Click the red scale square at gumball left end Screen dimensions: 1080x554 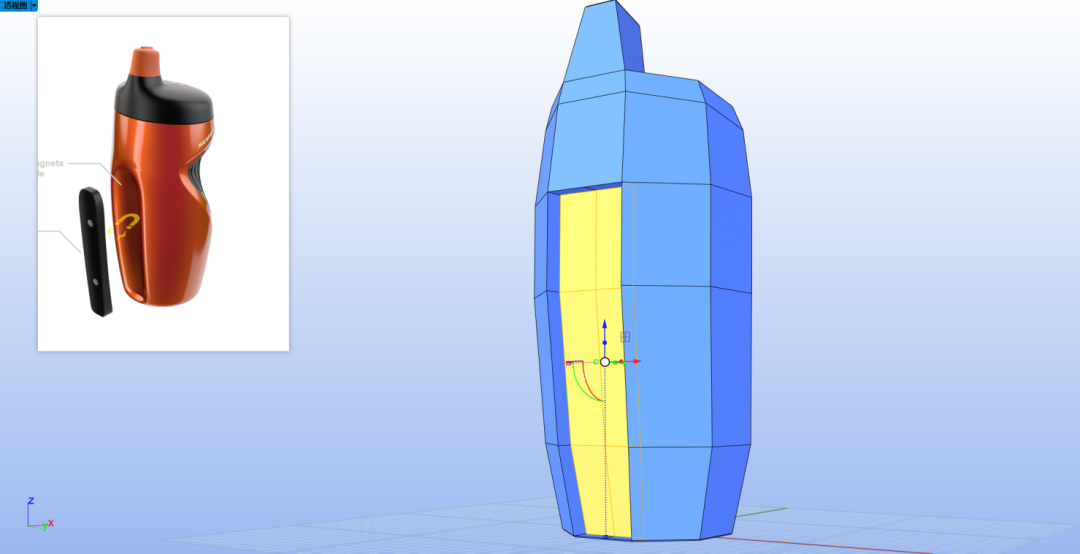click(x=568, y=362)
